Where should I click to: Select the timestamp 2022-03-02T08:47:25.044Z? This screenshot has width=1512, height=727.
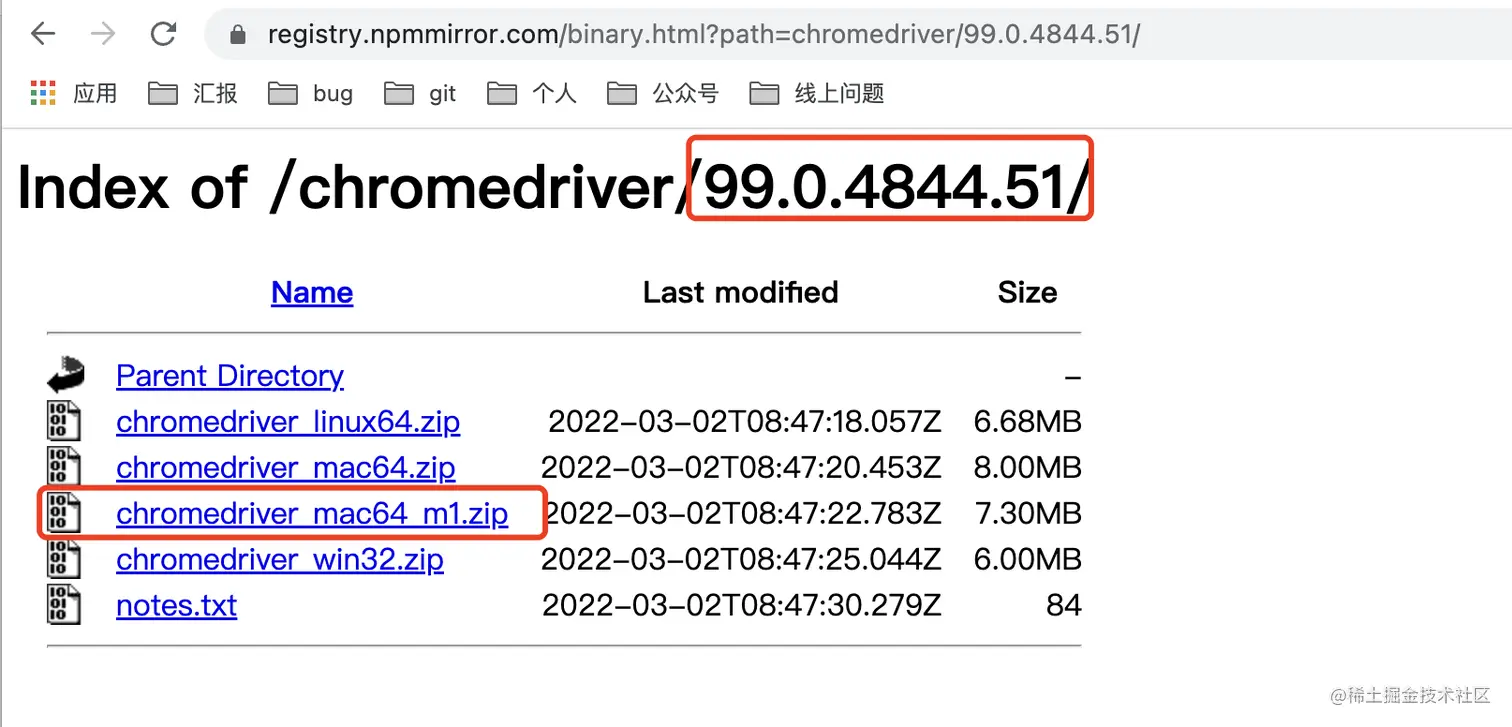click(741, 560)
